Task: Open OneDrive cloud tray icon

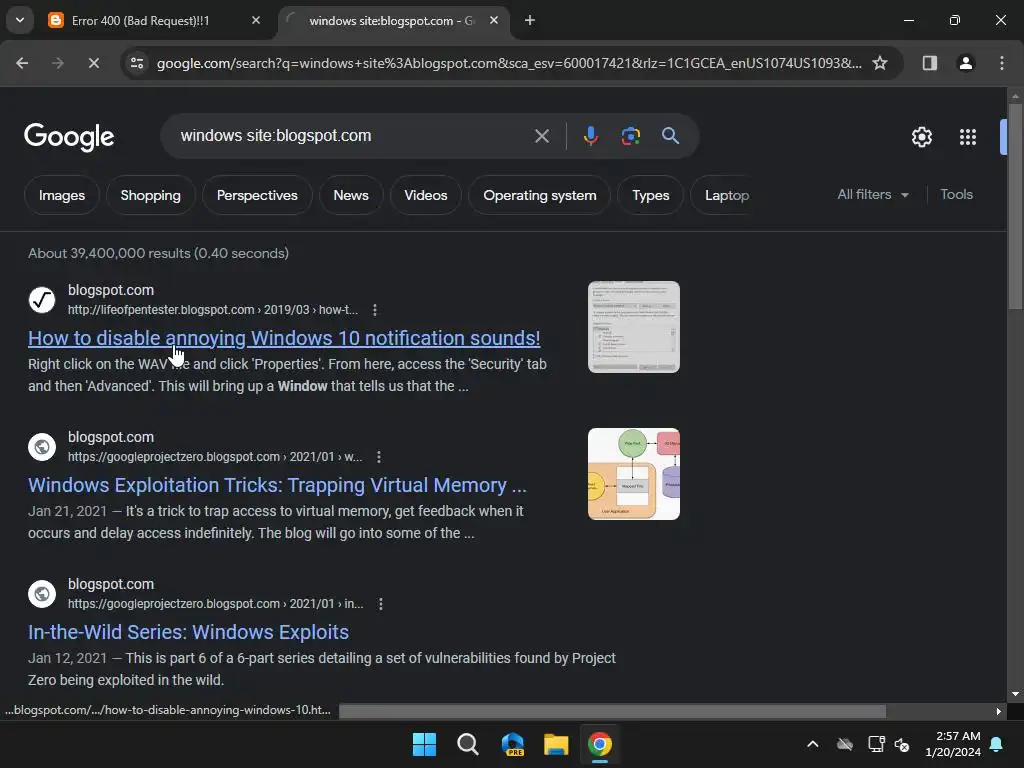Action: click(x=844, y=744)
